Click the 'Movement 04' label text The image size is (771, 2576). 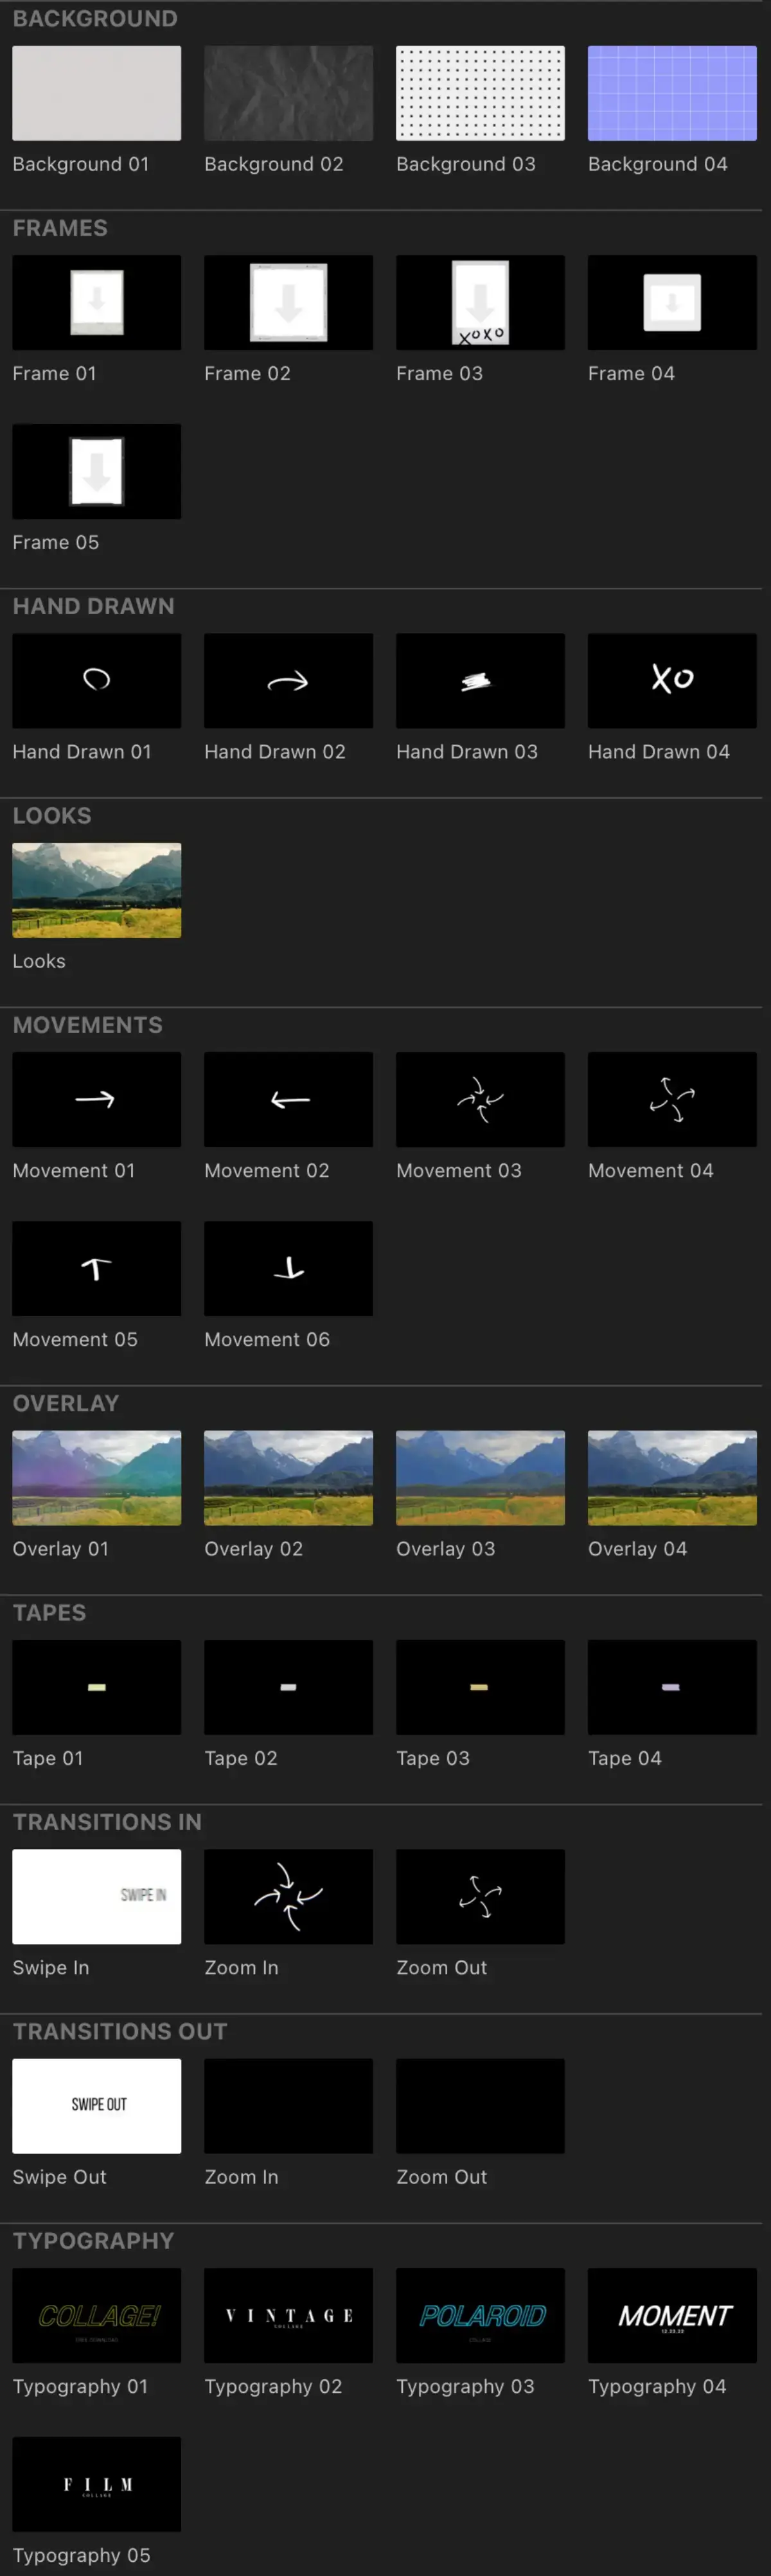(651, 1170)
